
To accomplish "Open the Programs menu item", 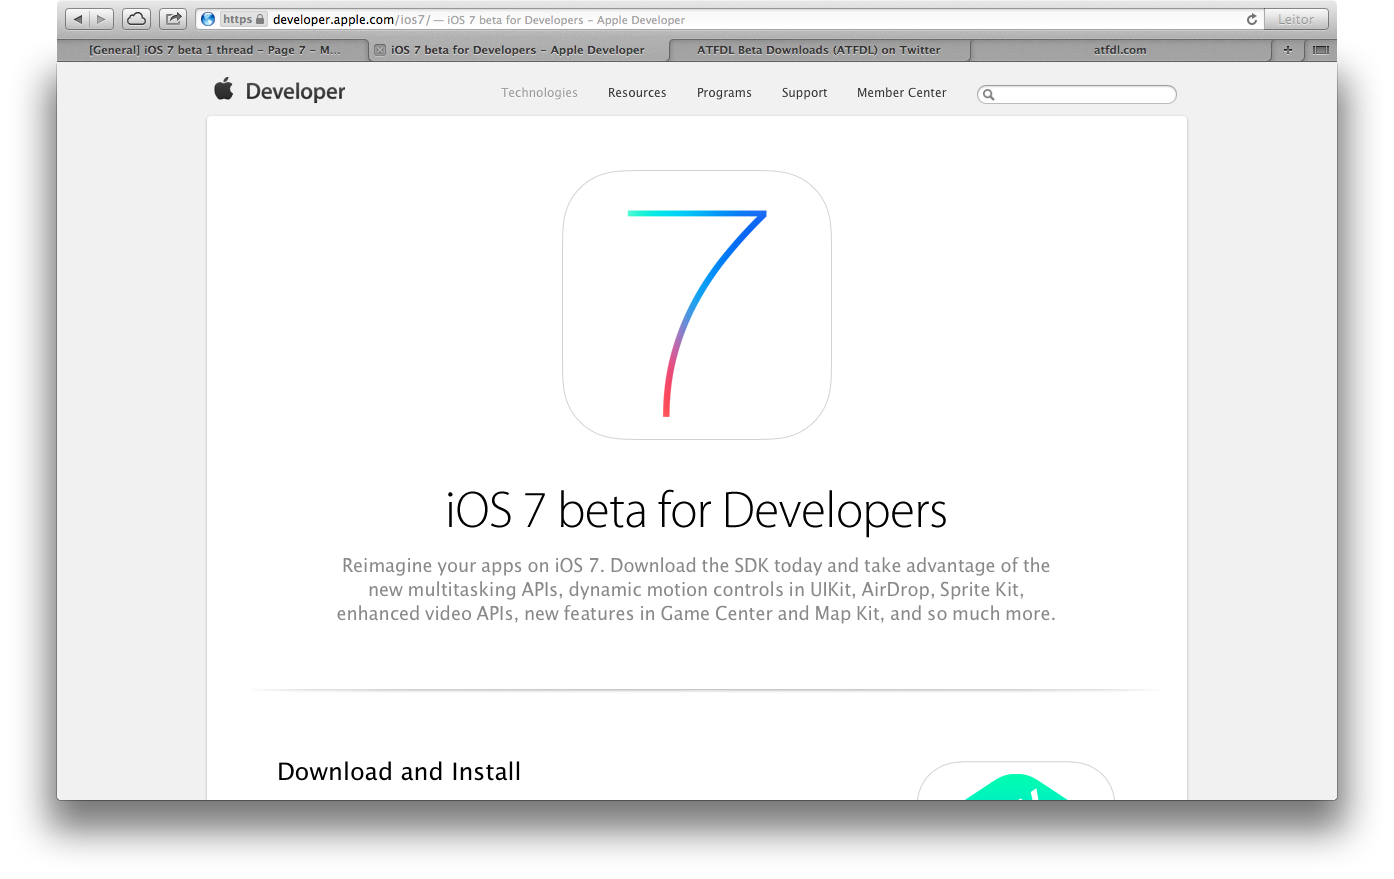I will (x=724, y=93).
